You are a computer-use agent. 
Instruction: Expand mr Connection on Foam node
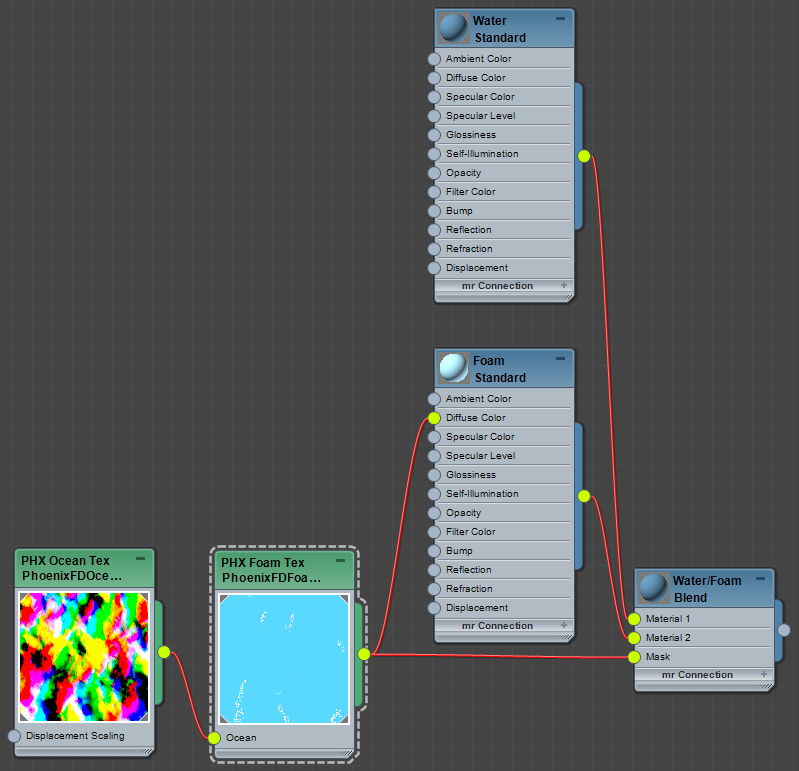(564, 625)
